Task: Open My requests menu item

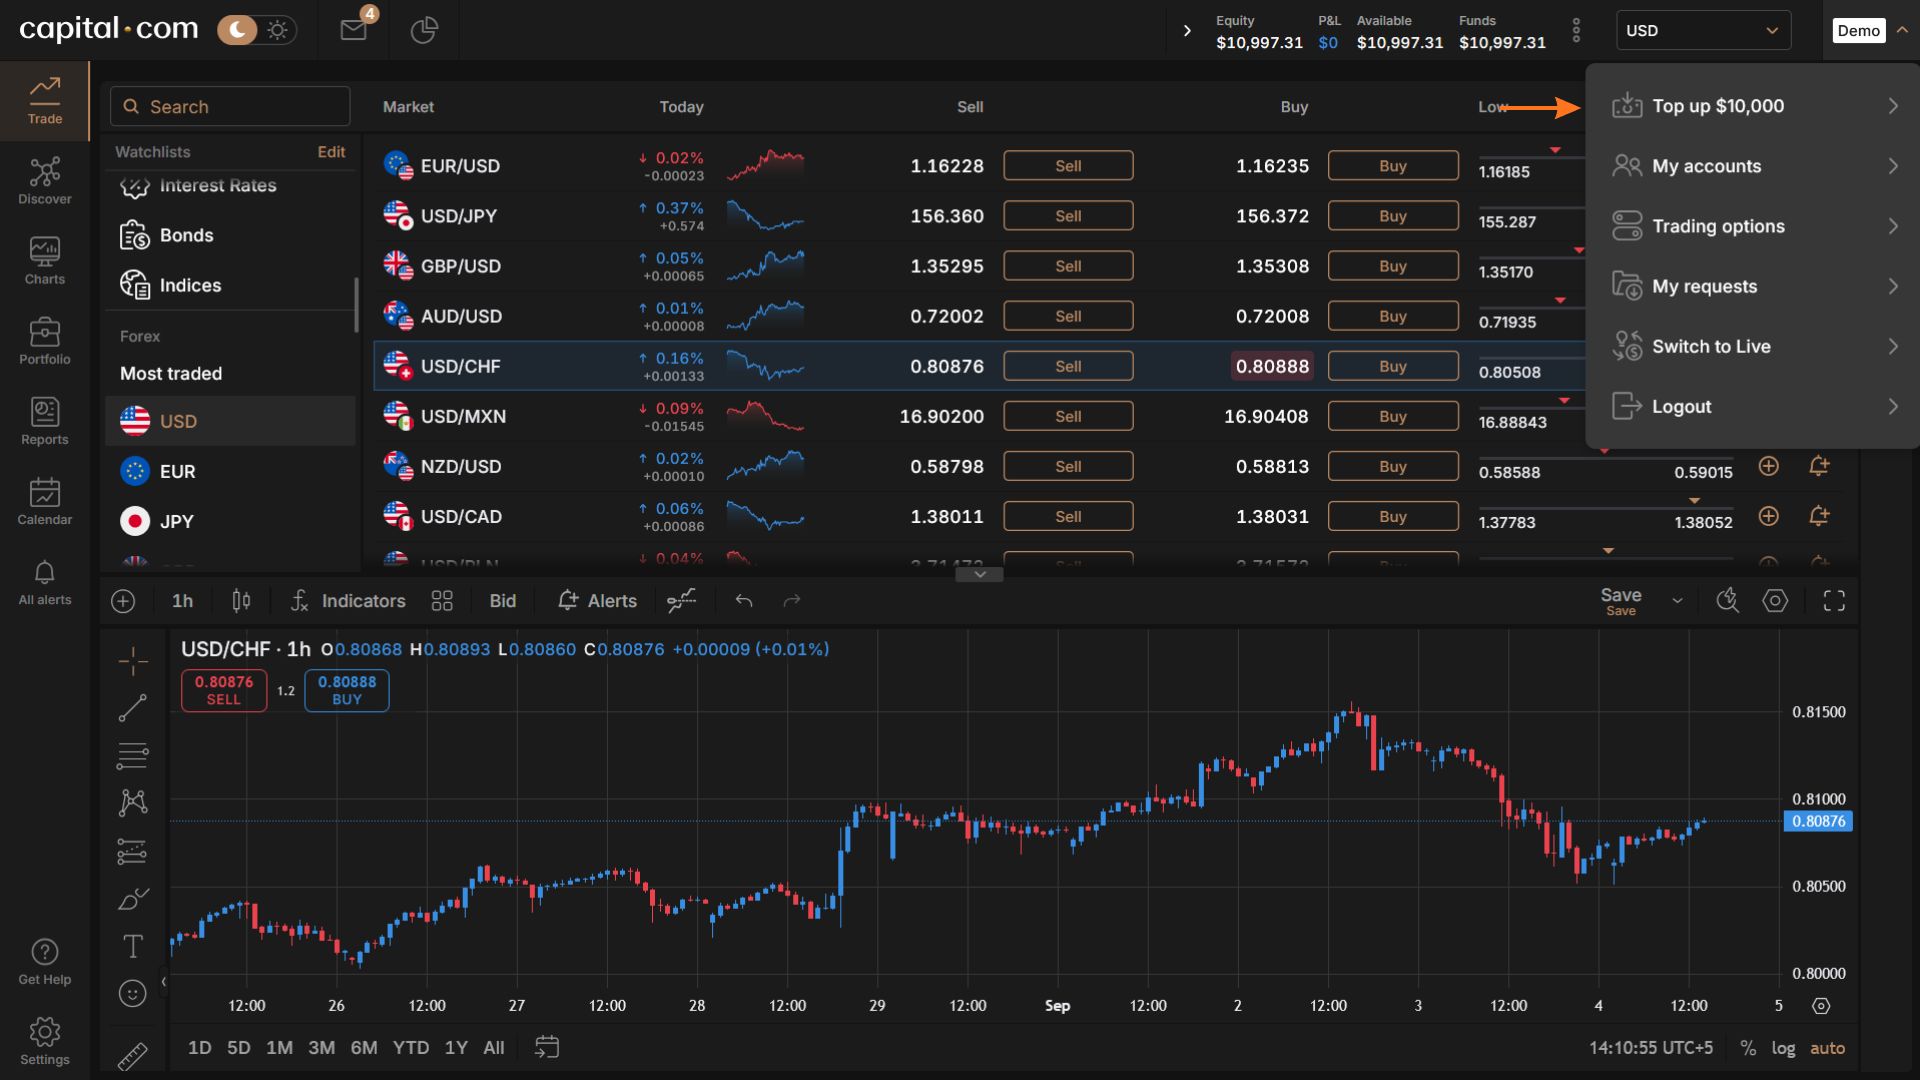Action: tap(1753, 286)
